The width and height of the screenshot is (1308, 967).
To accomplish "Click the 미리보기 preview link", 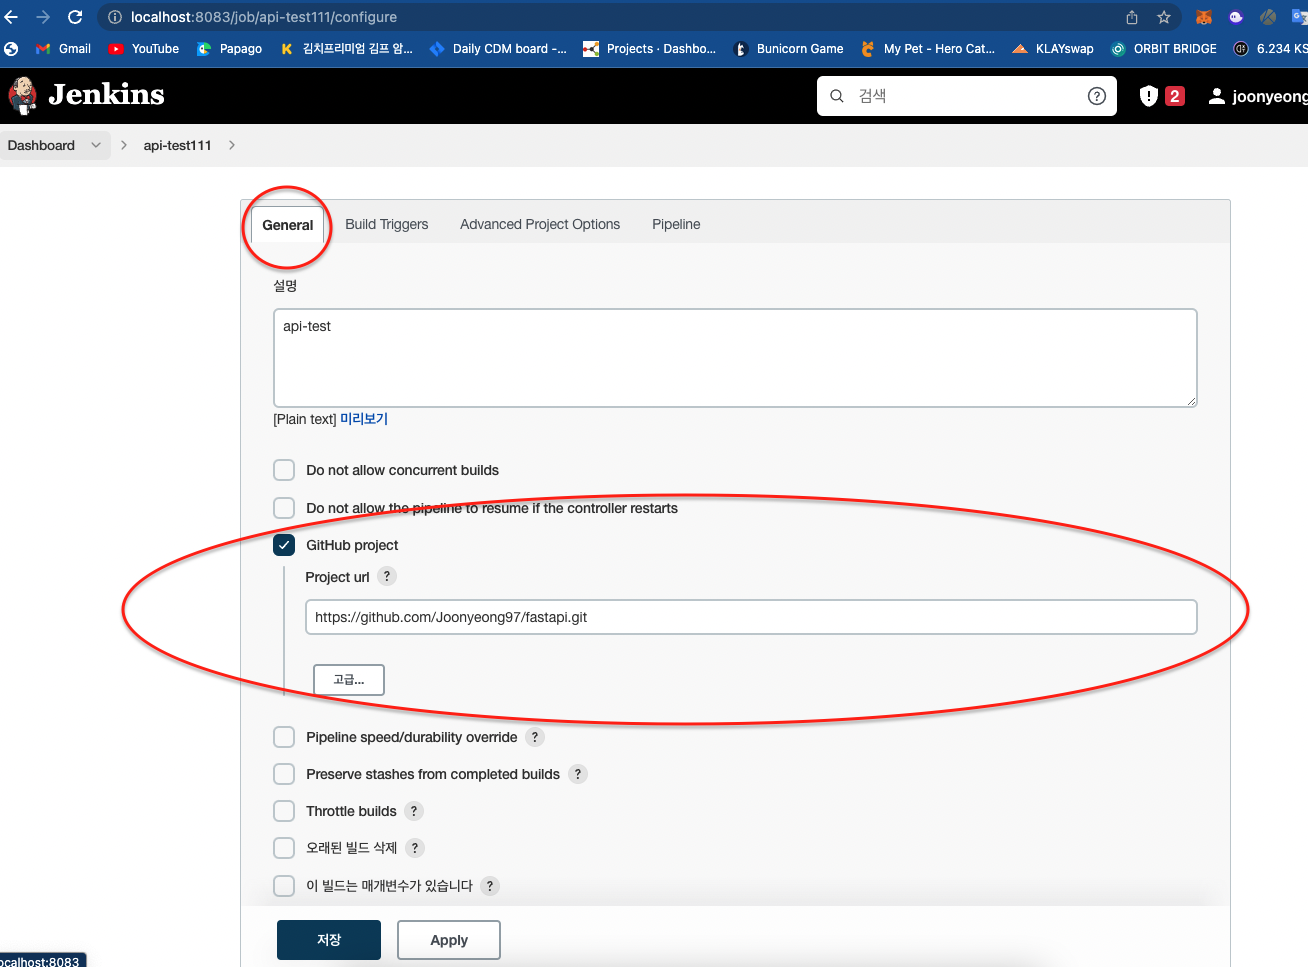I will coord(364,419).
